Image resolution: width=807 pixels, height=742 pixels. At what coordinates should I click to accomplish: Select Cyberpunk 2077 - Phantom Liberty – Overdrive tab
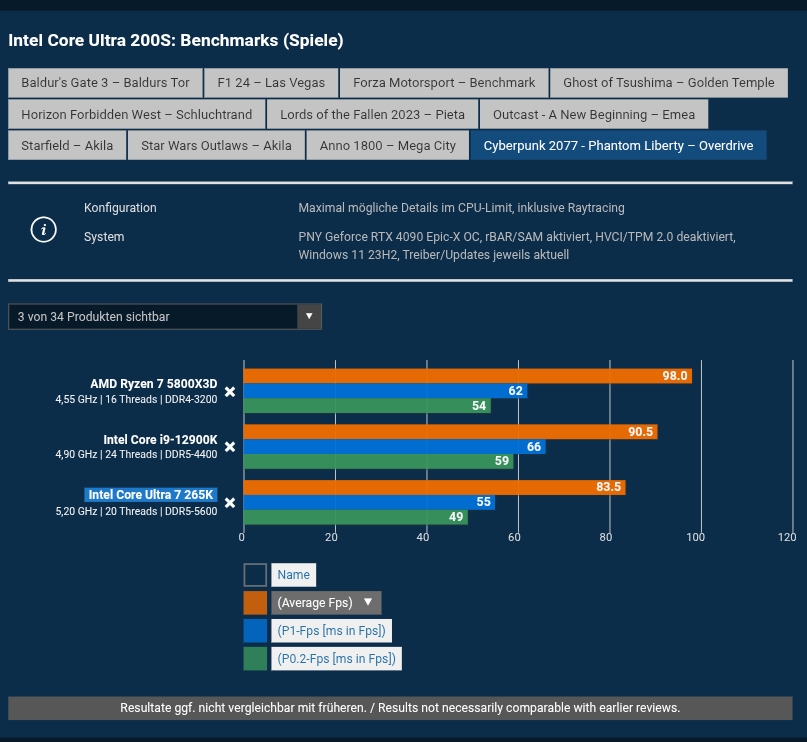click(x=618, y=146)
